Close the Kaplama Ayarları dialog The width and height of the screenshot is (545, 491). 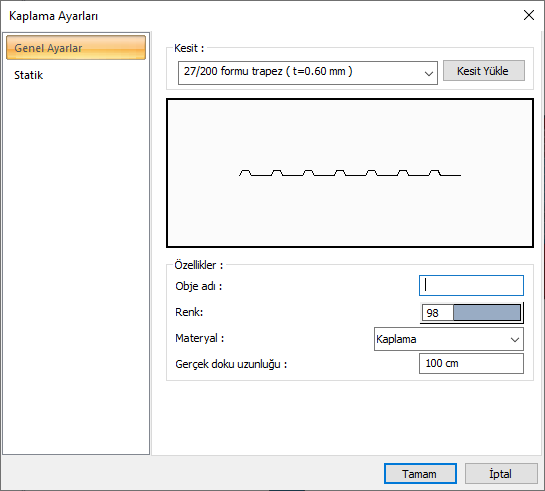[x=529, y=15]
